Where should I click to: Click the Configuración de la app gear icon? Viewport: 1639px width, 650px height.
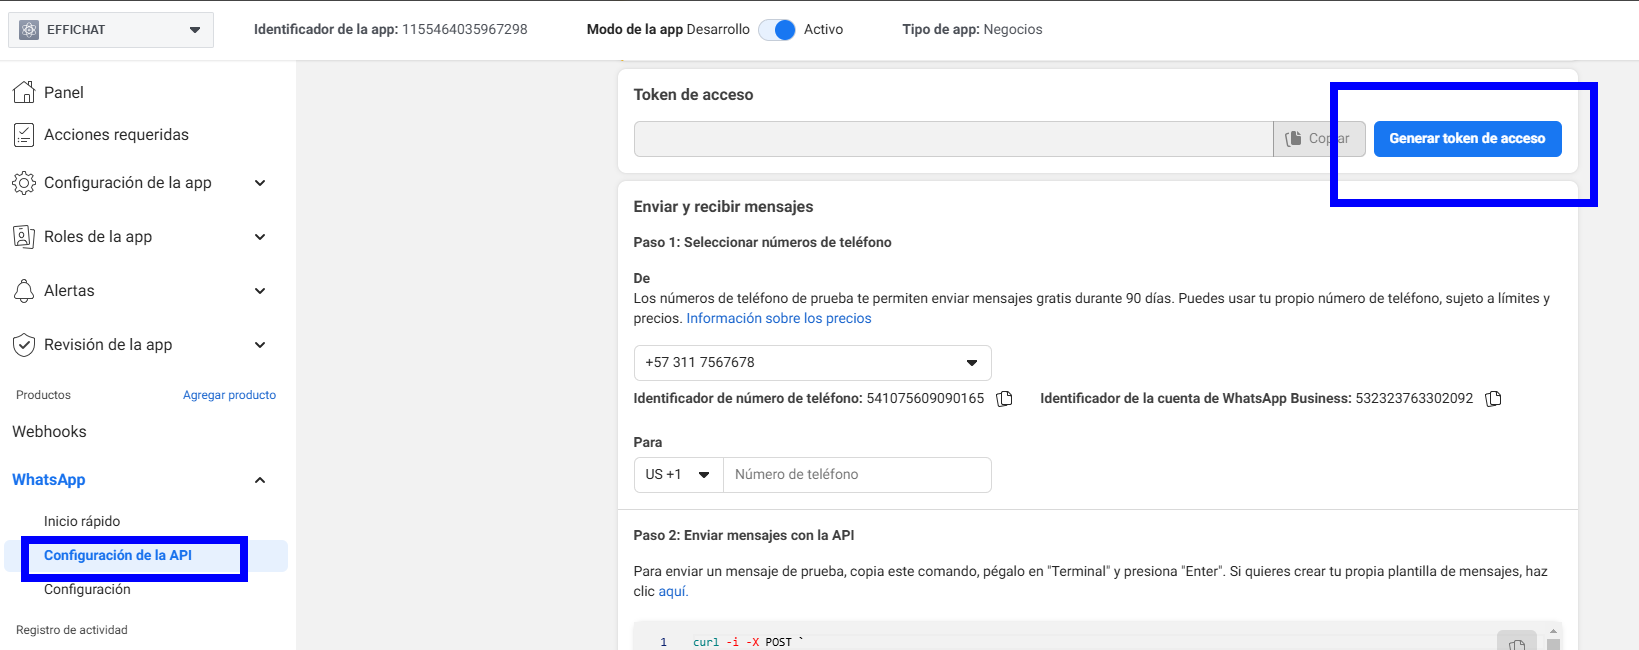click(x=24, y=183)
